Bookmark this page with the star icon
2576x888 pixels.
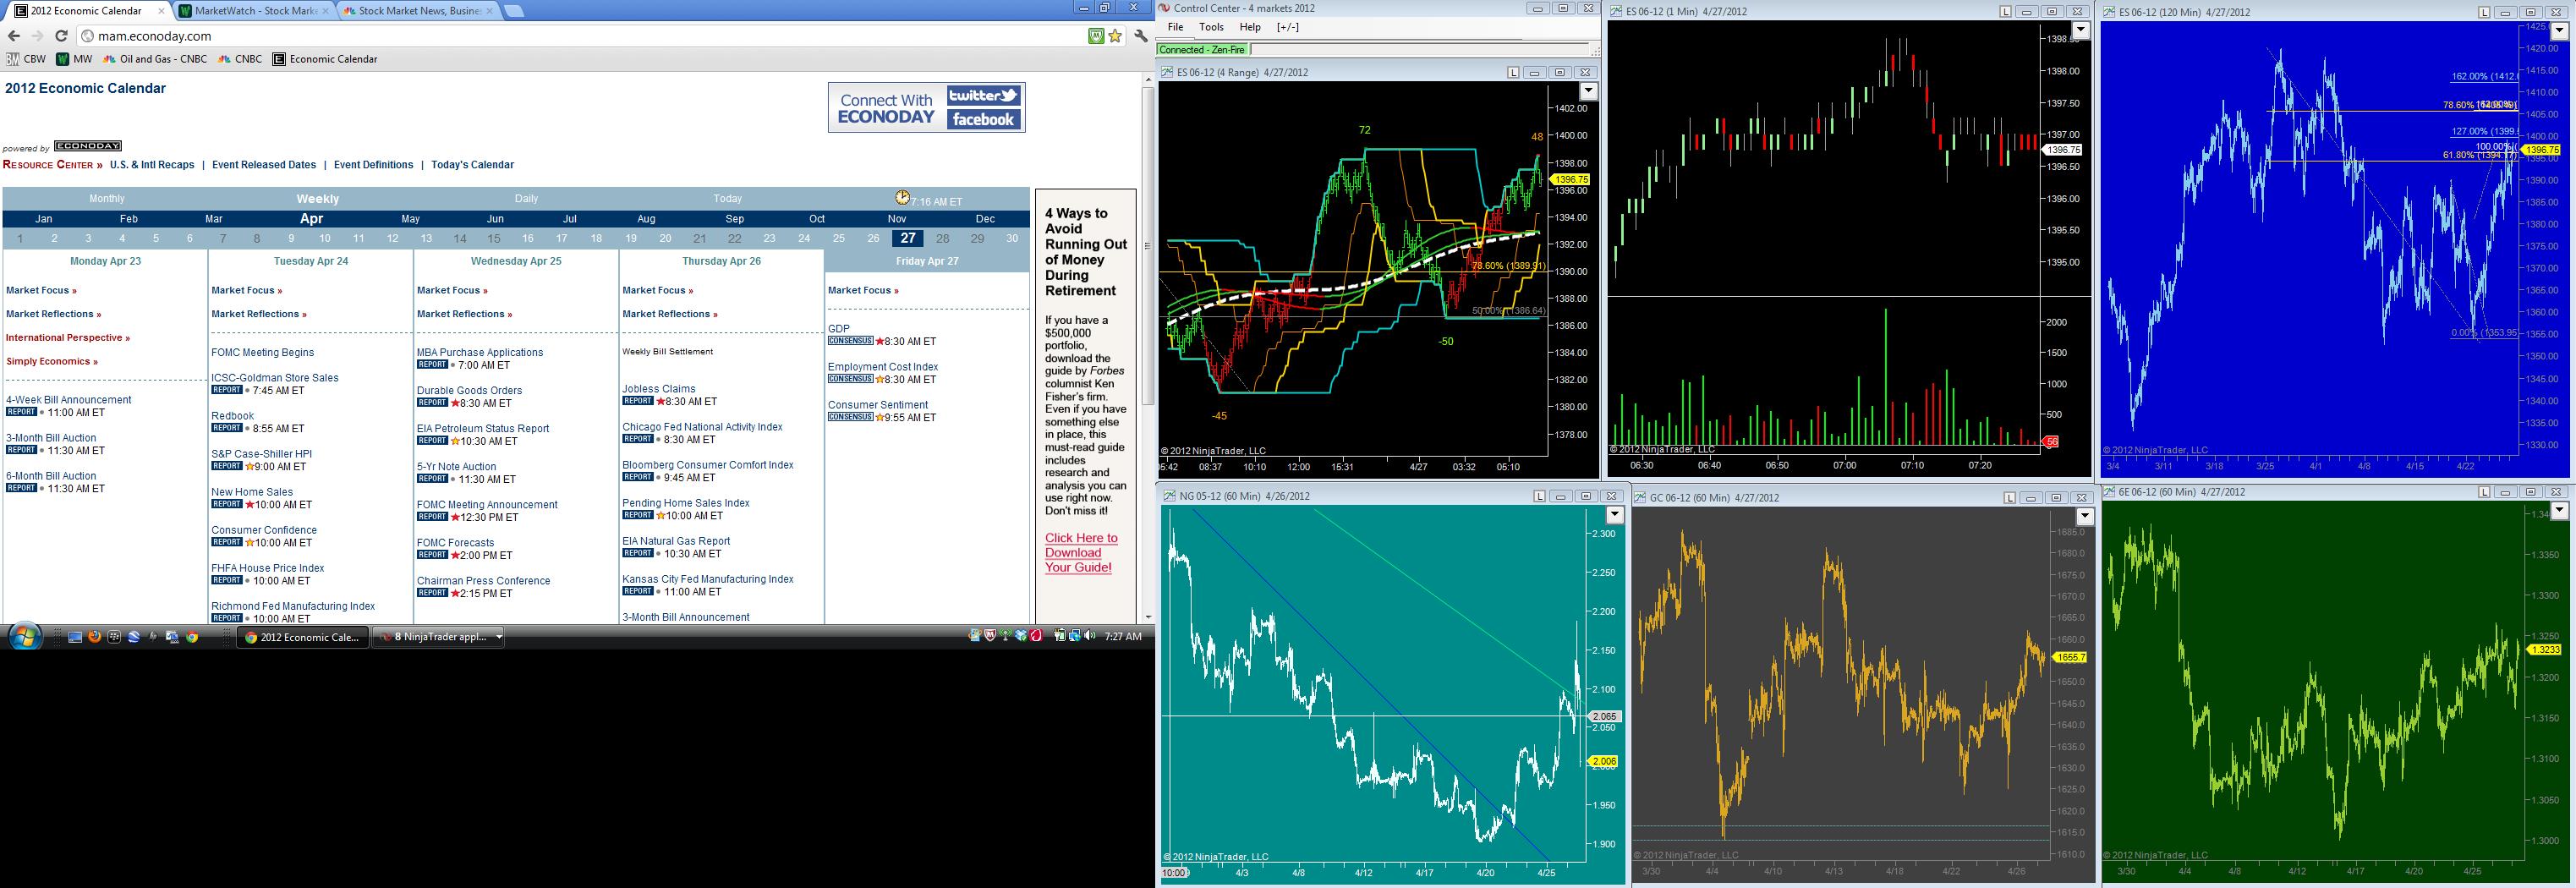point(1115,36)
